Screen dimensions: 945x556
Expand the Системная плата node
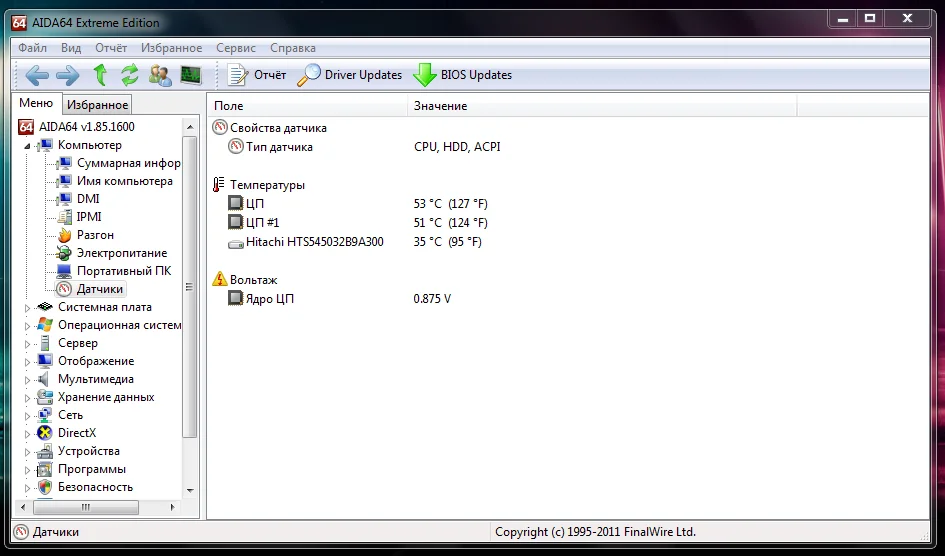click(27, 308)
